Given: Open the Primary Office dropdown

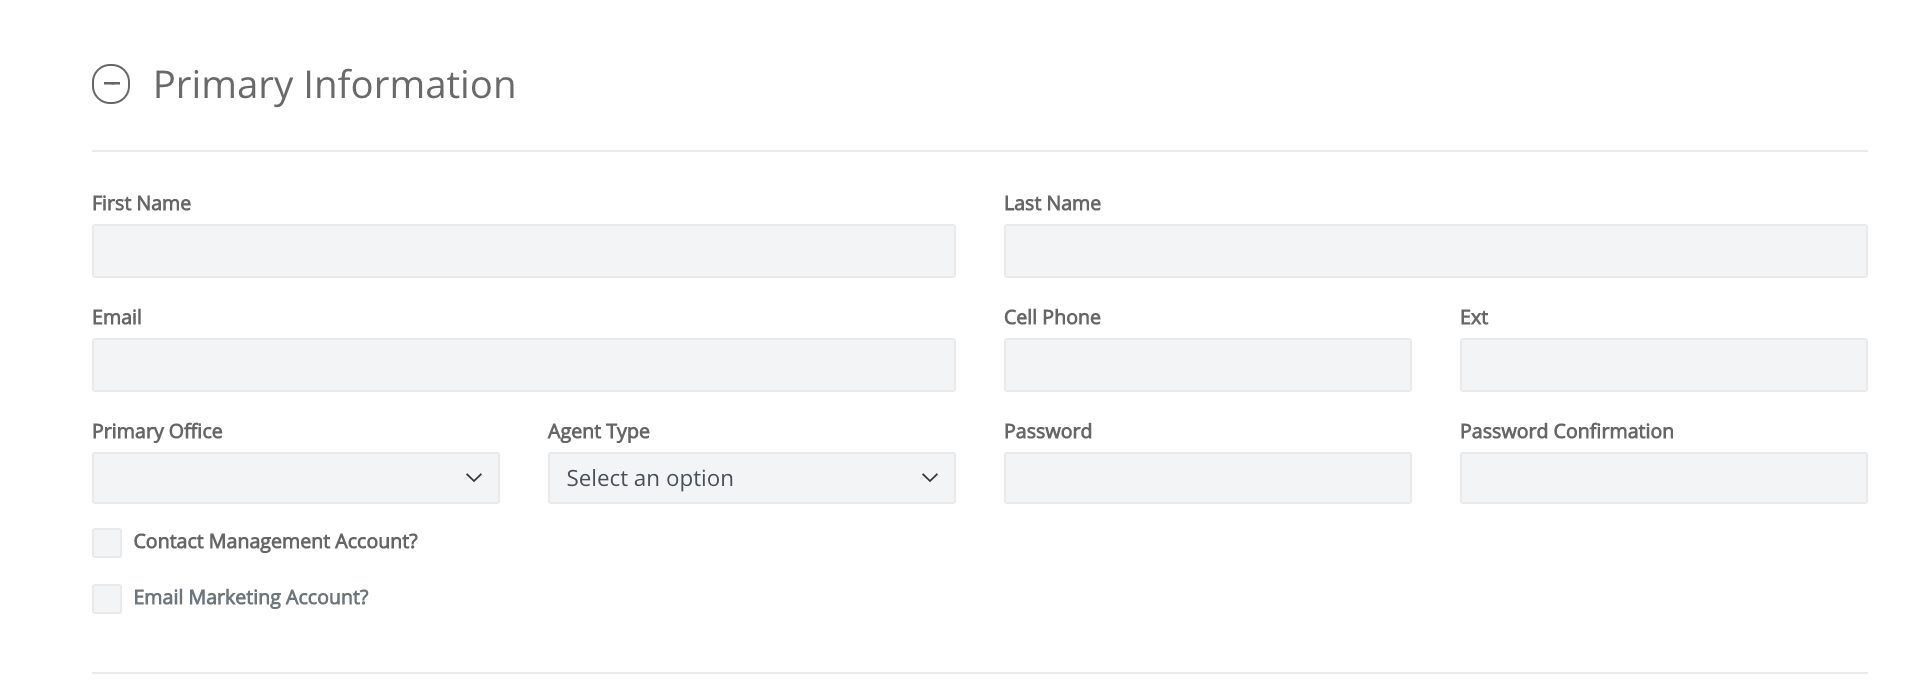Looking at the screenshot, I should [296, 478].
